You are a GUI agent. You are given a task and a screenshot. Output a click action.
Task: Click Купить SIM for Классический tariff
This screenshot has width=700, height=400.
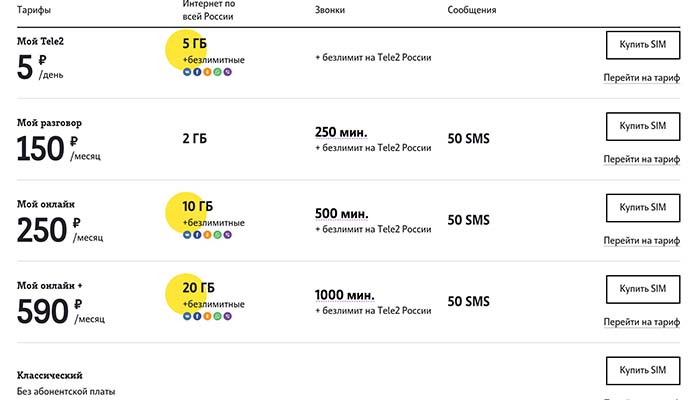(643, 371)
